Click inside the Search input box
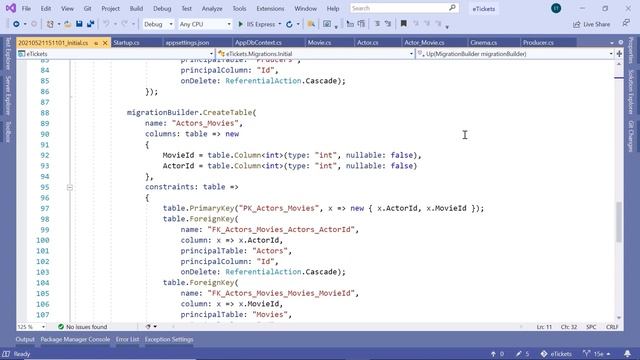The image size is (640, 360). coord(399,8)
